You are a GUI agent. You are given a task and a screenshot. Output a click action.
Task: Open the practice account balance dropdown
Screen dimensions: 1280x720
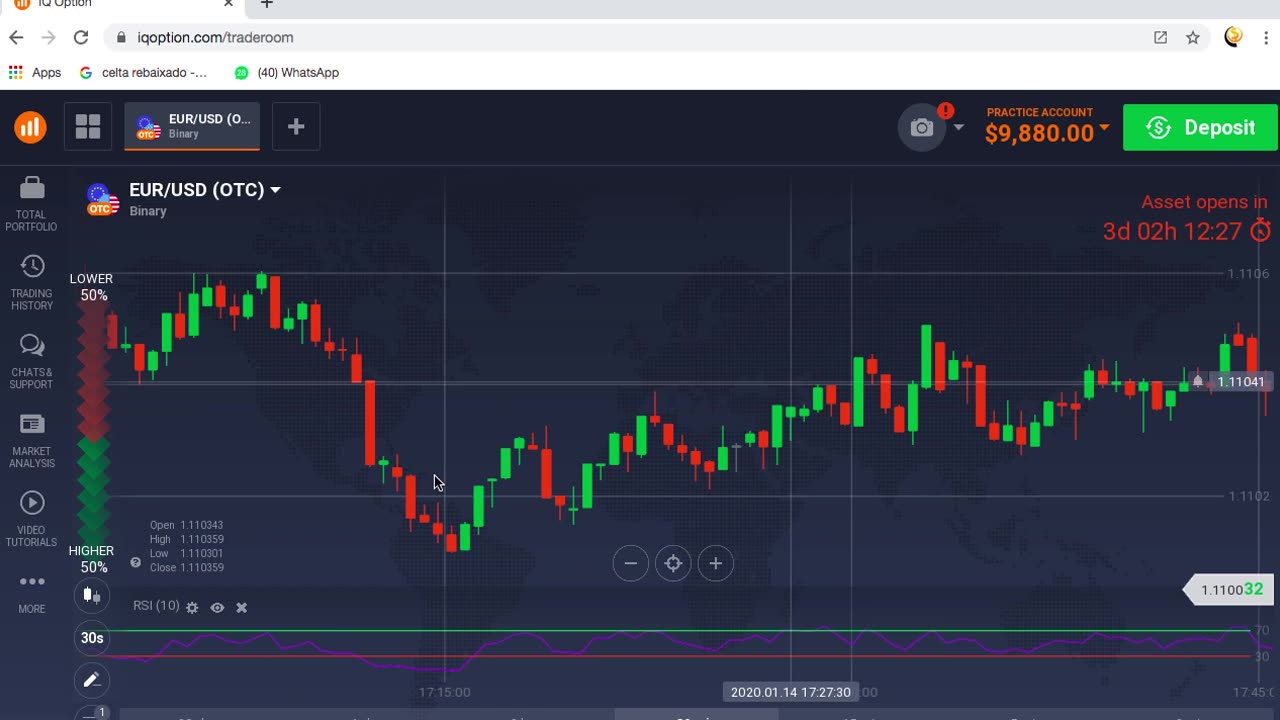1046,126
